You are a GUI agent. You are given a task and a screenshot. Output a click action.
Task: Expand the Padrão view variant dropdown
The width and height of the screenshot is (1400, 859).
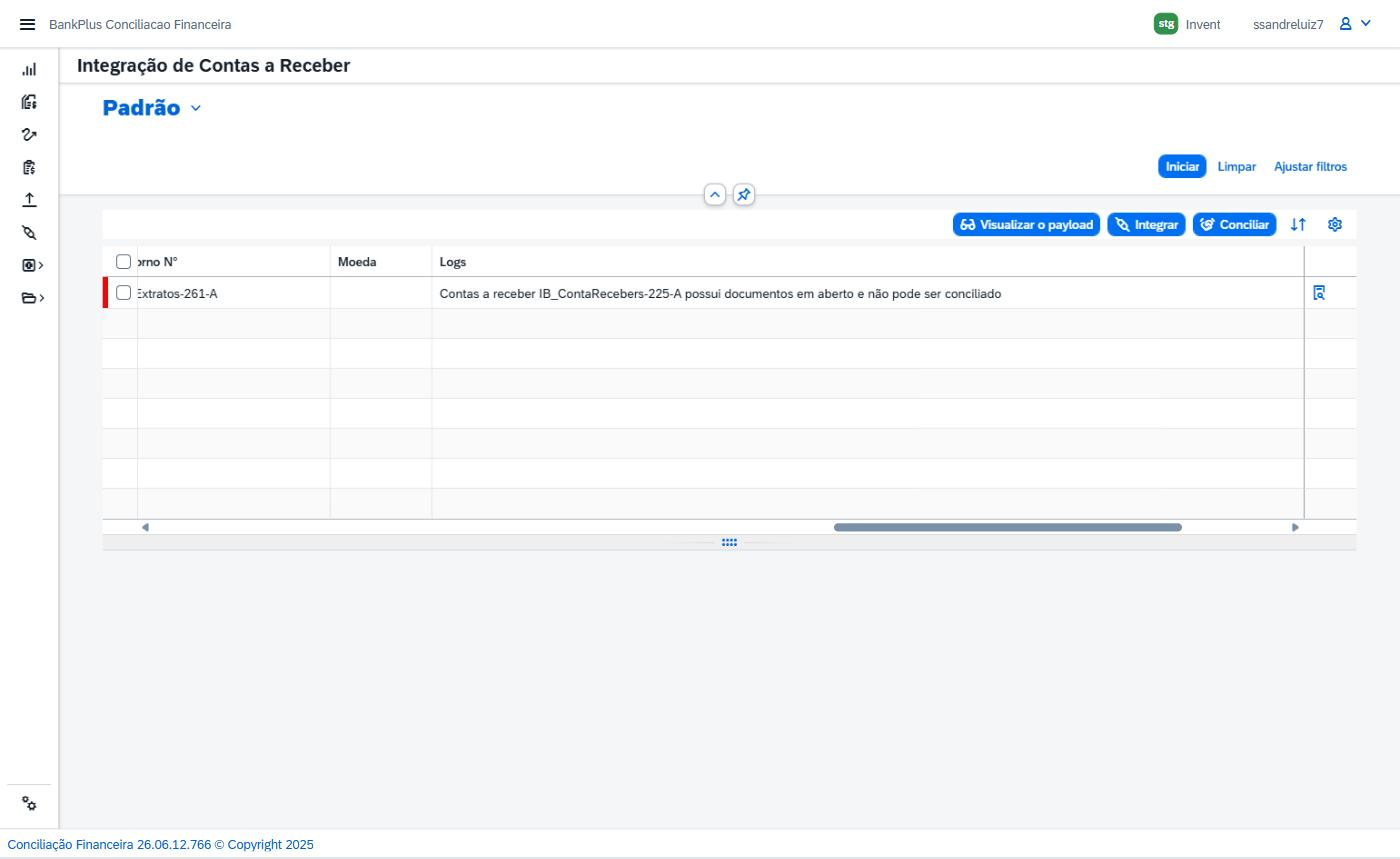196,108
